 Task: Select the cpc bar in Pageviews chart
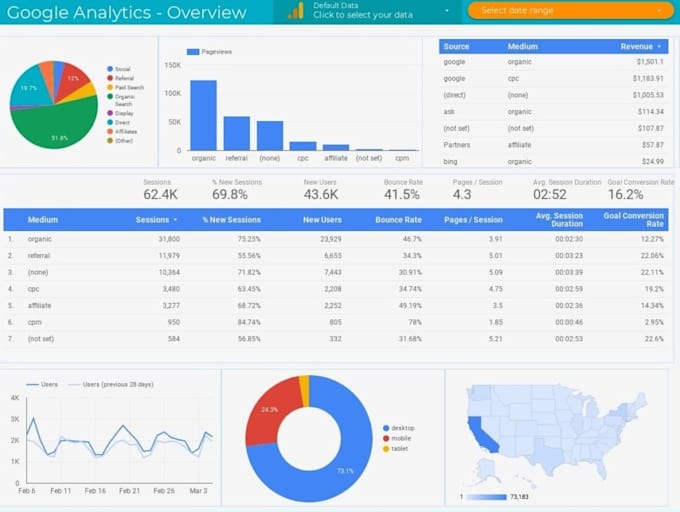[x=303, y=146]
